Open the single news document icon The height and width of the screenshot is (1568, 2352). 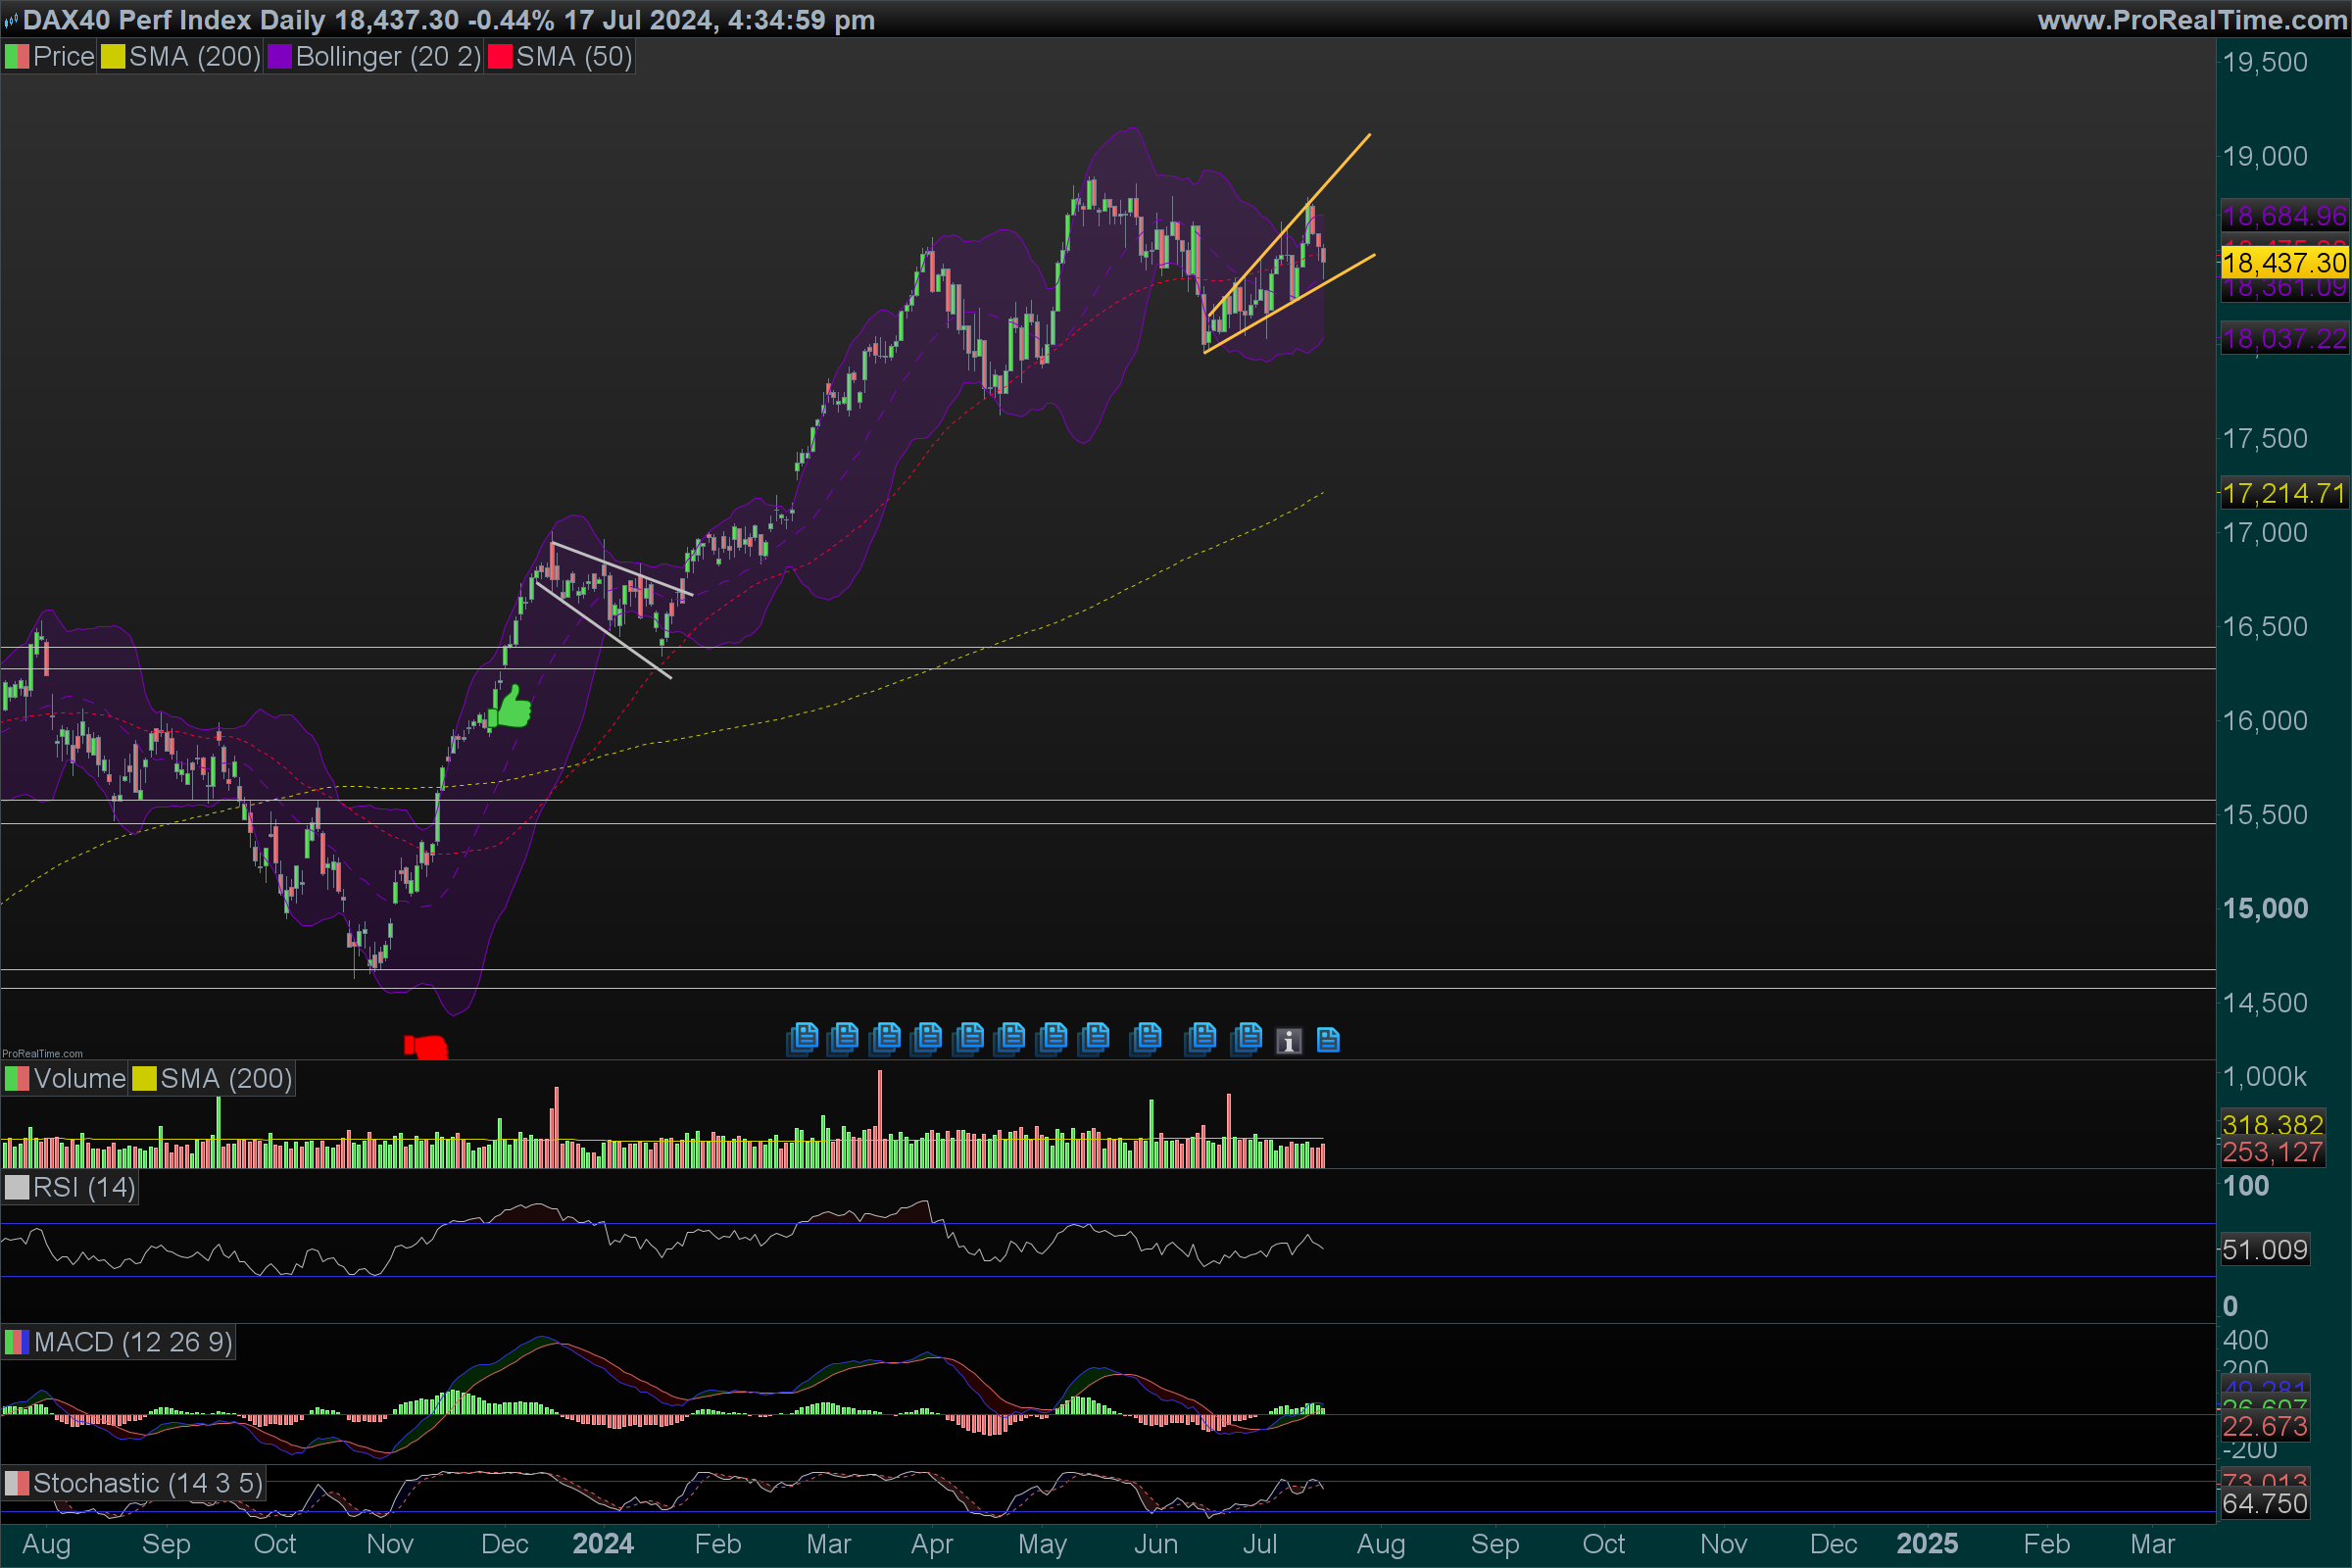pos(1328,1040)
